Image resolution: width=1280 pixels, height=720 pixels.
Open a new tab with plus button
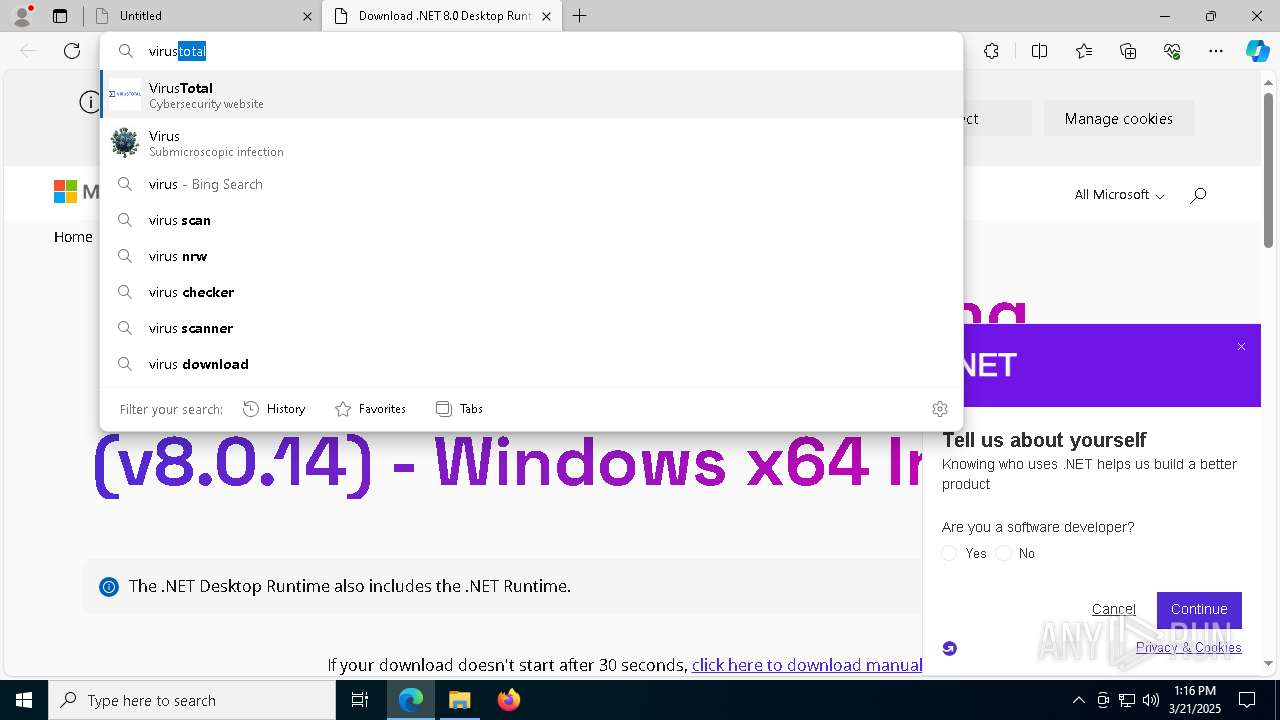coord(580,16)
